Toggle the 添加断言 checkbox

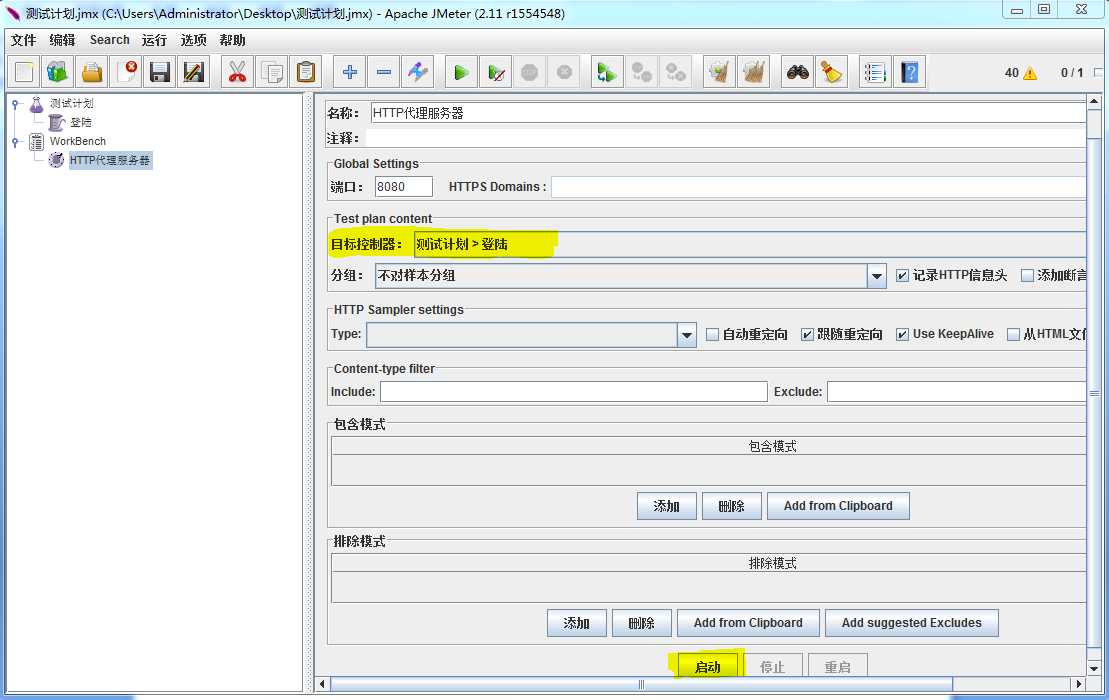coord(1027,276)
